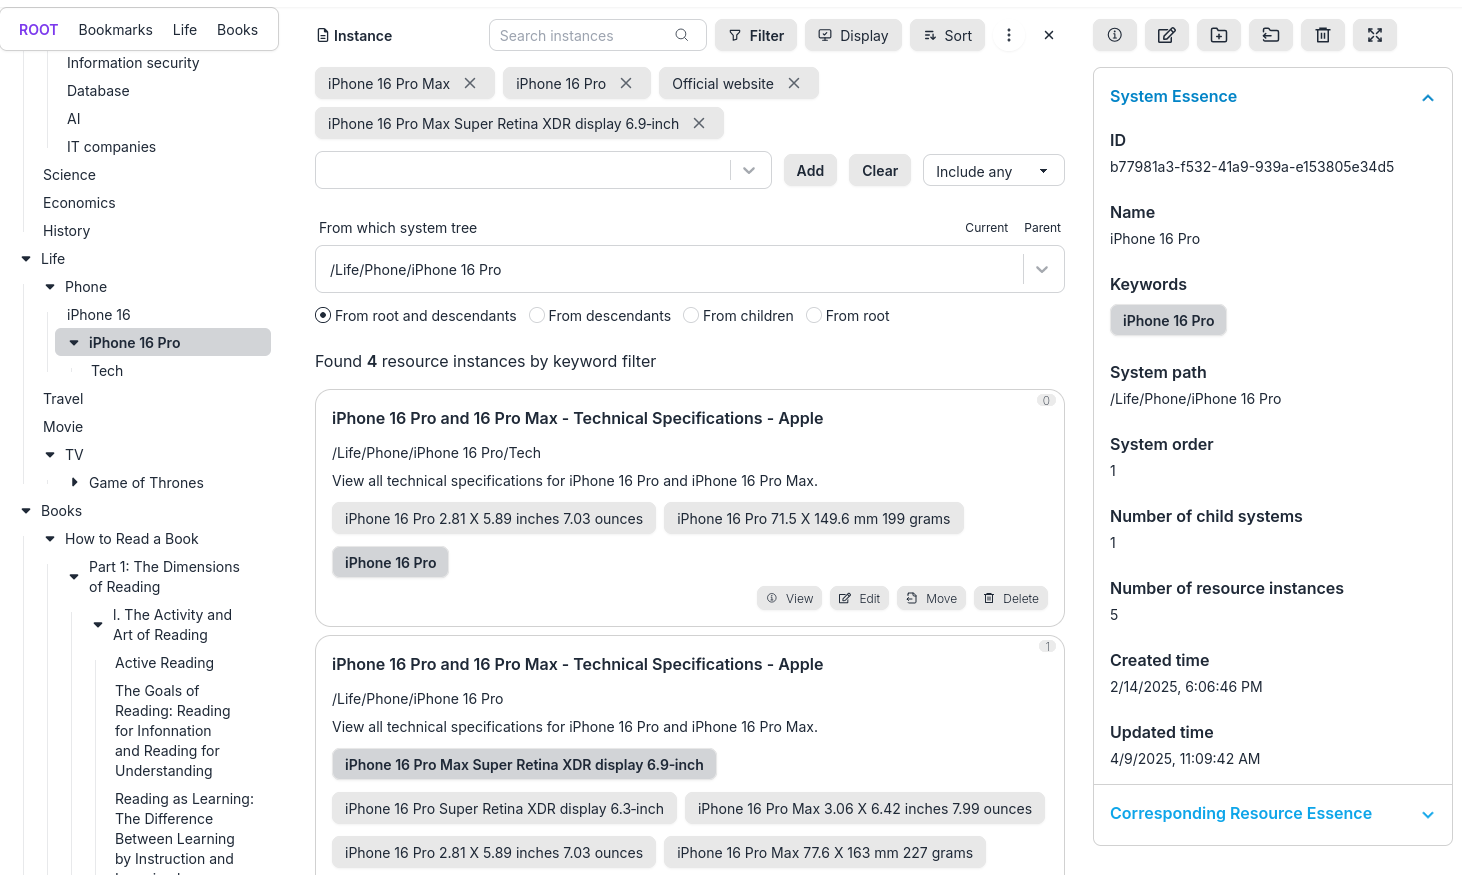Collapse How to Read a Book node
Screen dimensions: 1462x875
point(50,539)
